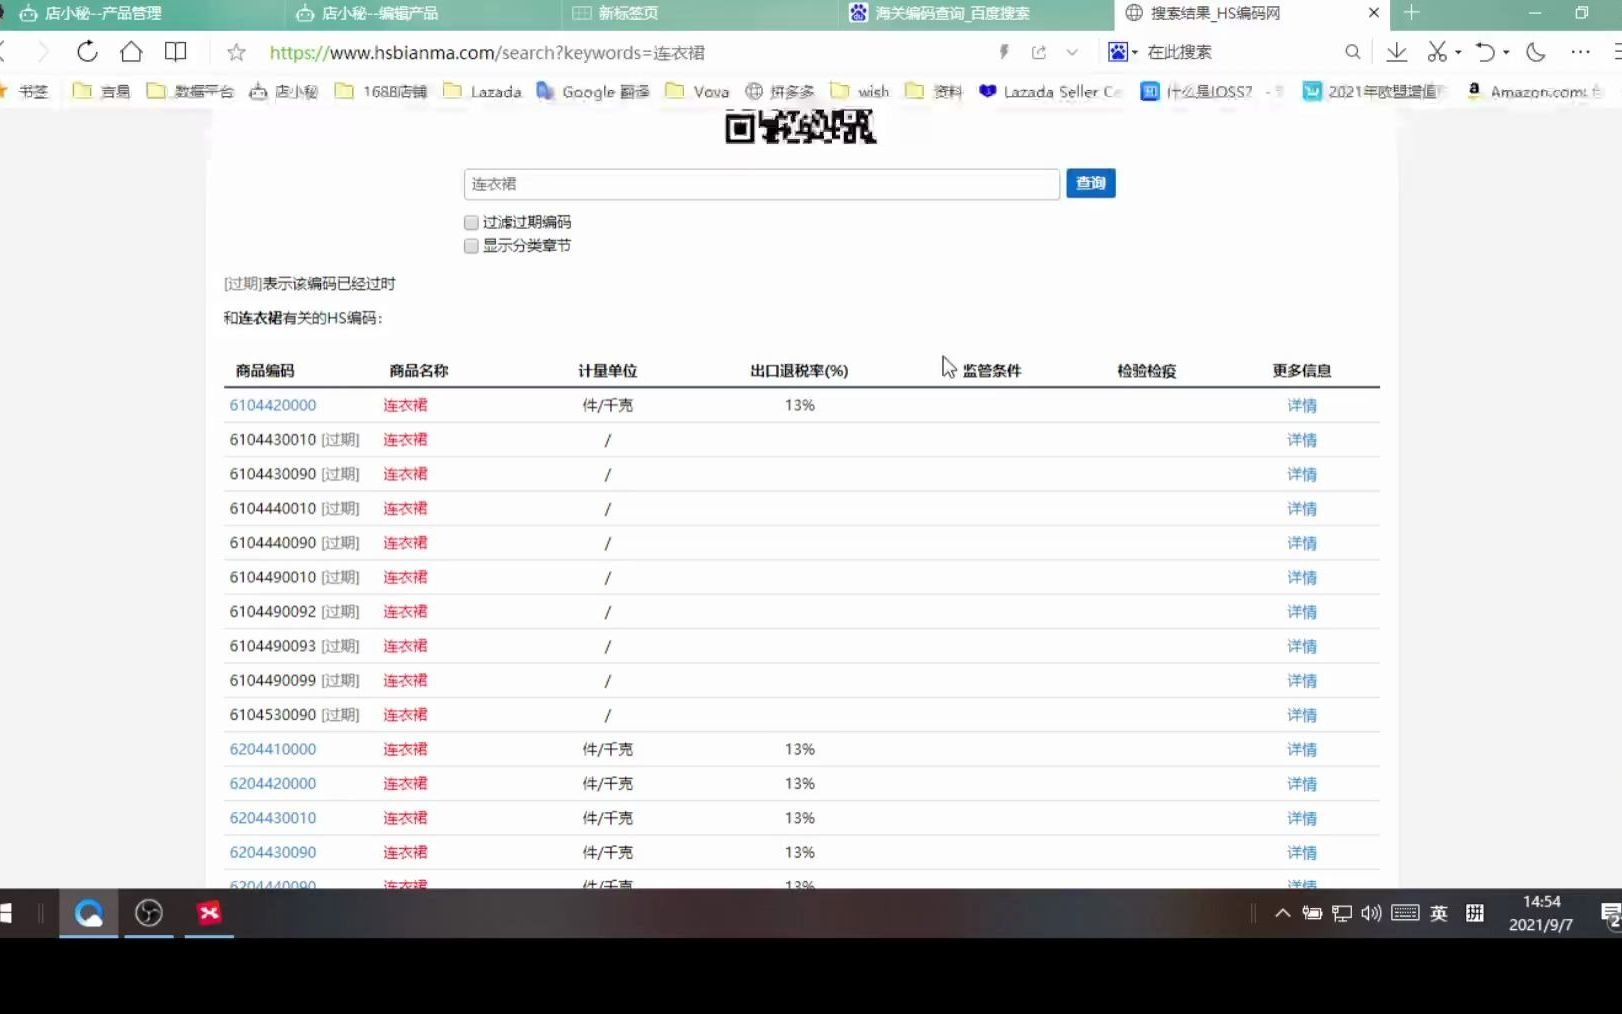Open the on-screen keyboard tray icon

(x=1405, y=913)
